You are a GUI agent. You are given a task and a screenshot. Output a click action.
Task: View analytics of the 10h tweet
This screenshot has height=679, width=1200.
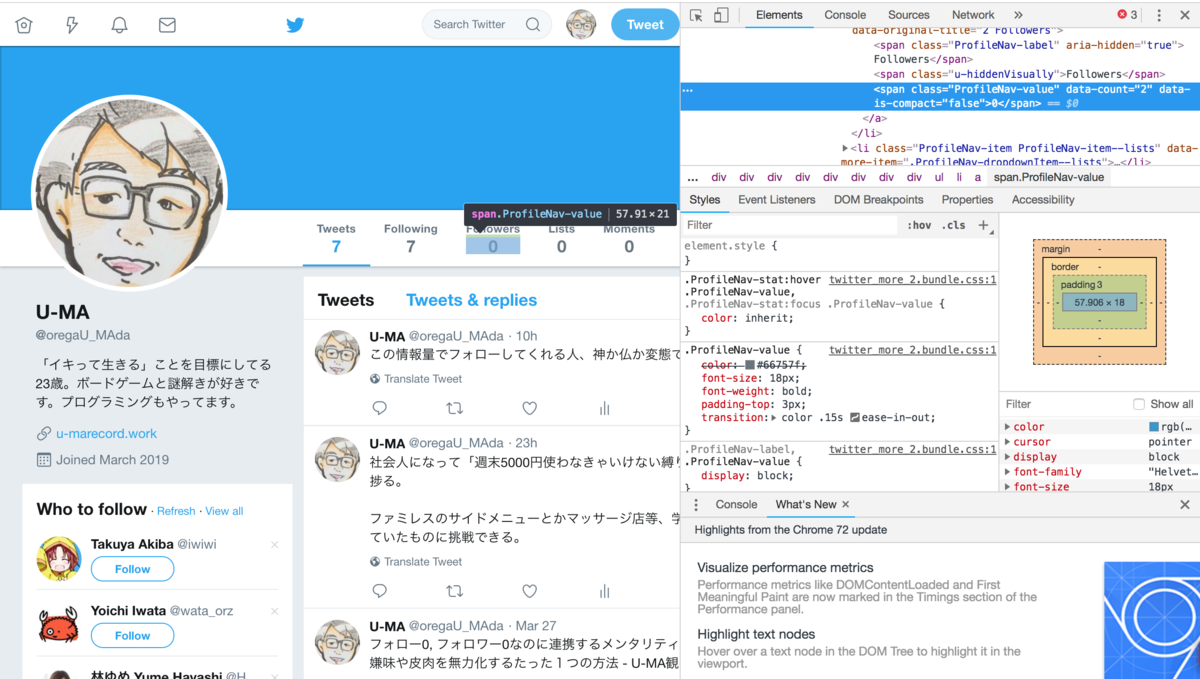pos(604,408)
